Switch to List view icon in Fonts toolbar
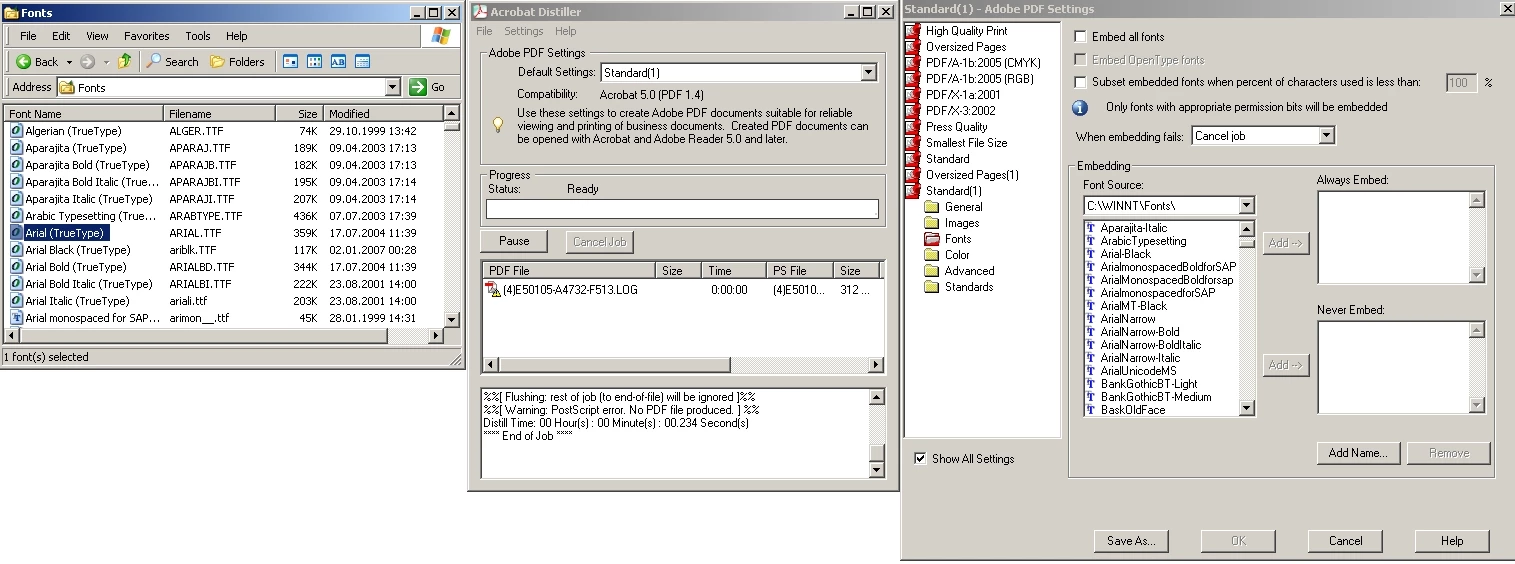 point(315,62)
